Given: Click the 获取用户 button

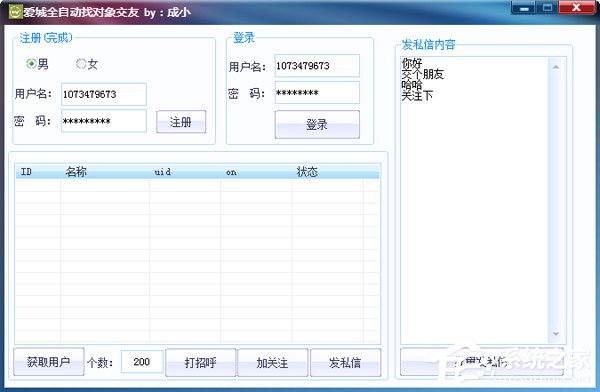Looking at the screenshot, I should point(49,362).
